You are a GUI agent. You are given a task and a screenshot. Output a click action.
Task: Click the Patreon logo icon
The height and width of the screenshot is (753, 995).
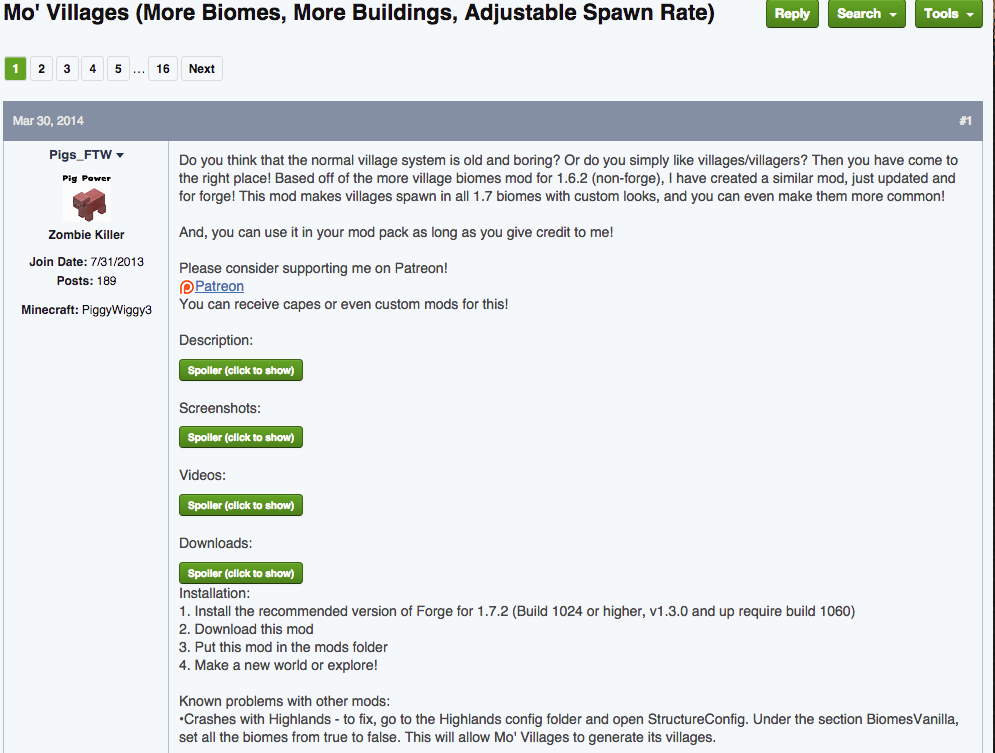[x=187, y=287]
